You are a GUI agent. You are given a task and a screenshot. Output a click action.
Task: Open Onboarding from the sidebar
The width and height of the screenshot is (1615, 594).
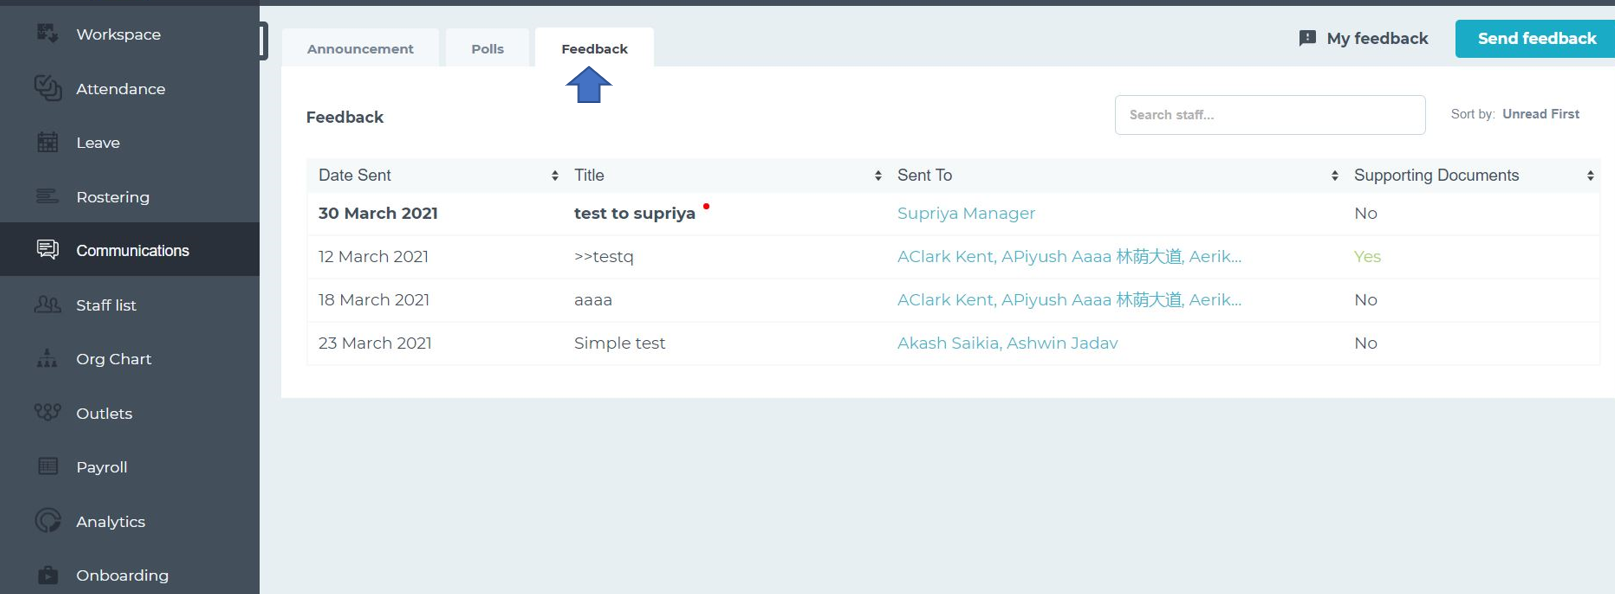(x=122, y=575)
